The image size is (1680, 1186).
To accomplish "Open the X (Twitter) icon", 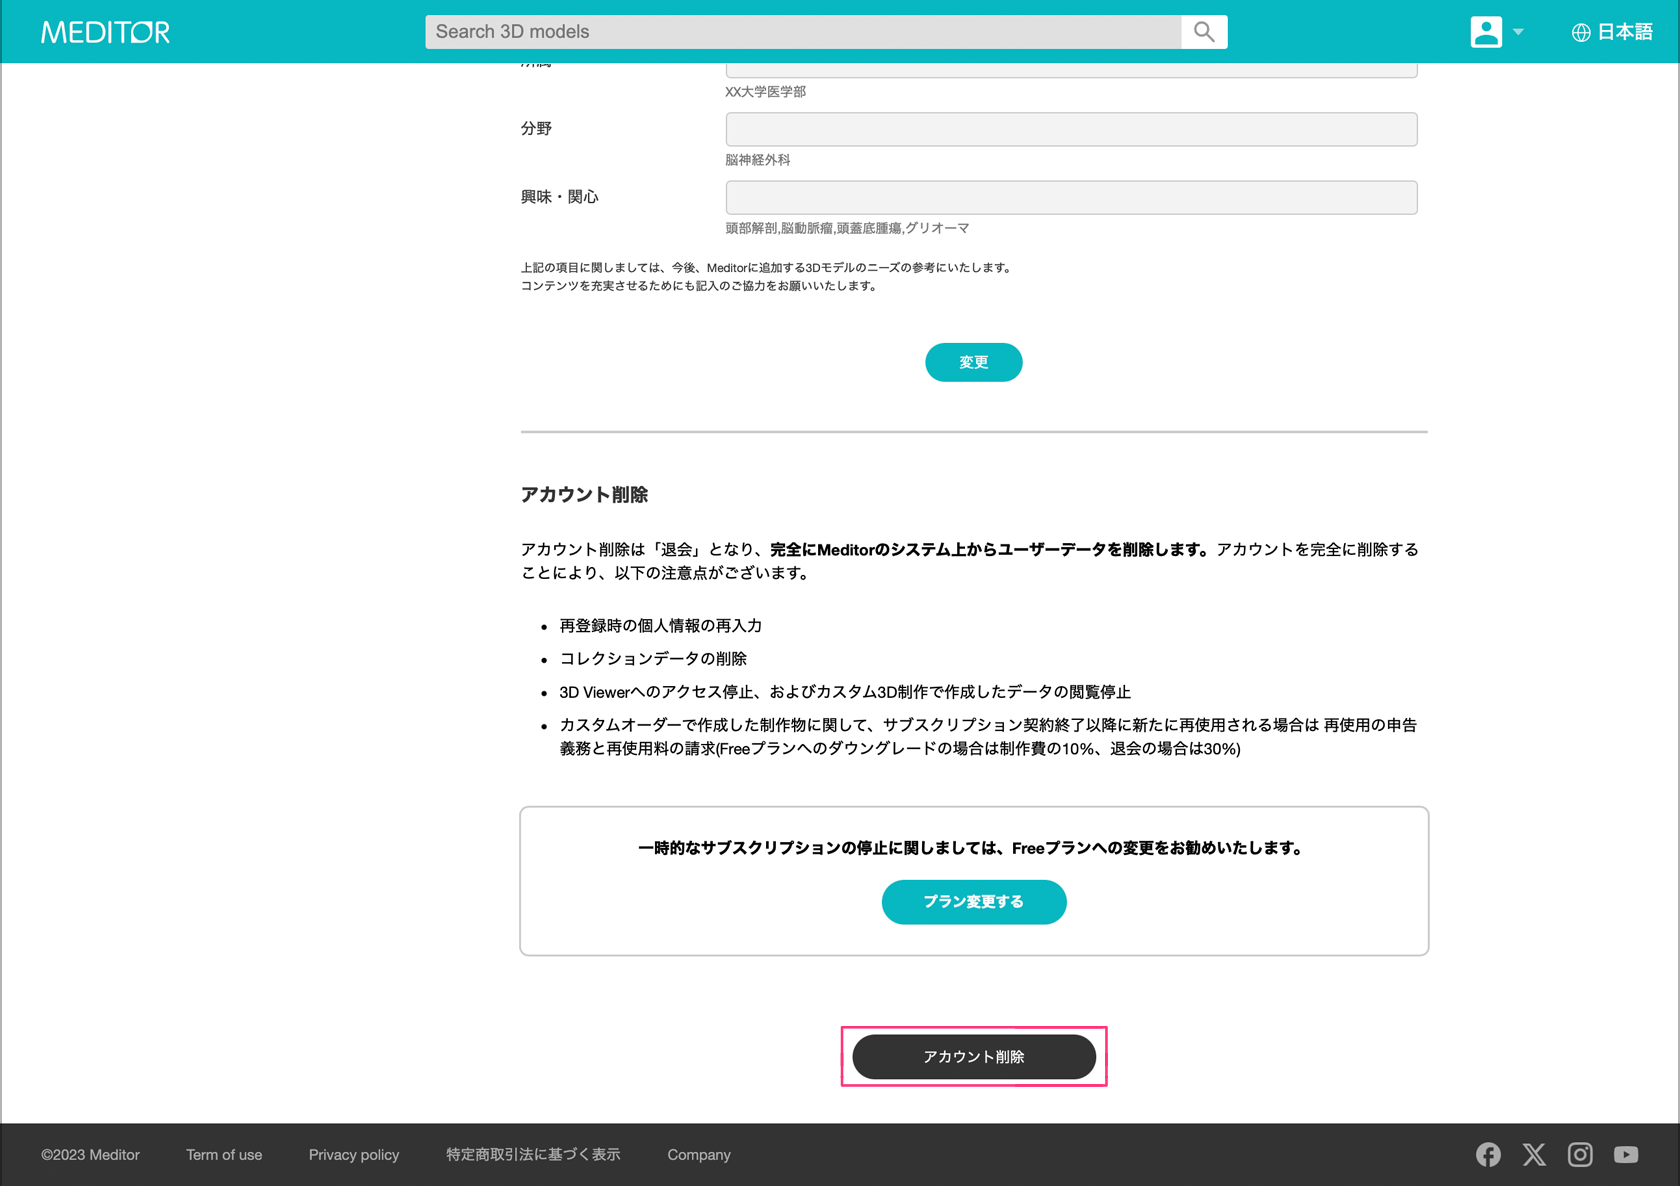I will click(x=1534, y=1154).
